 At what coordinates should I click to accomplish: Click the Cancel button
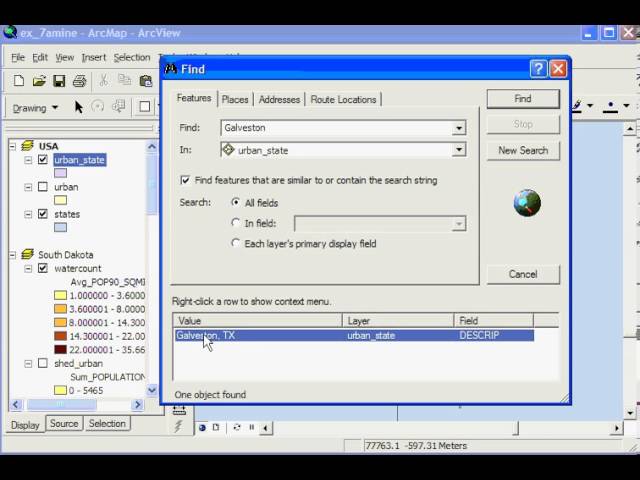tap(523, 274)
